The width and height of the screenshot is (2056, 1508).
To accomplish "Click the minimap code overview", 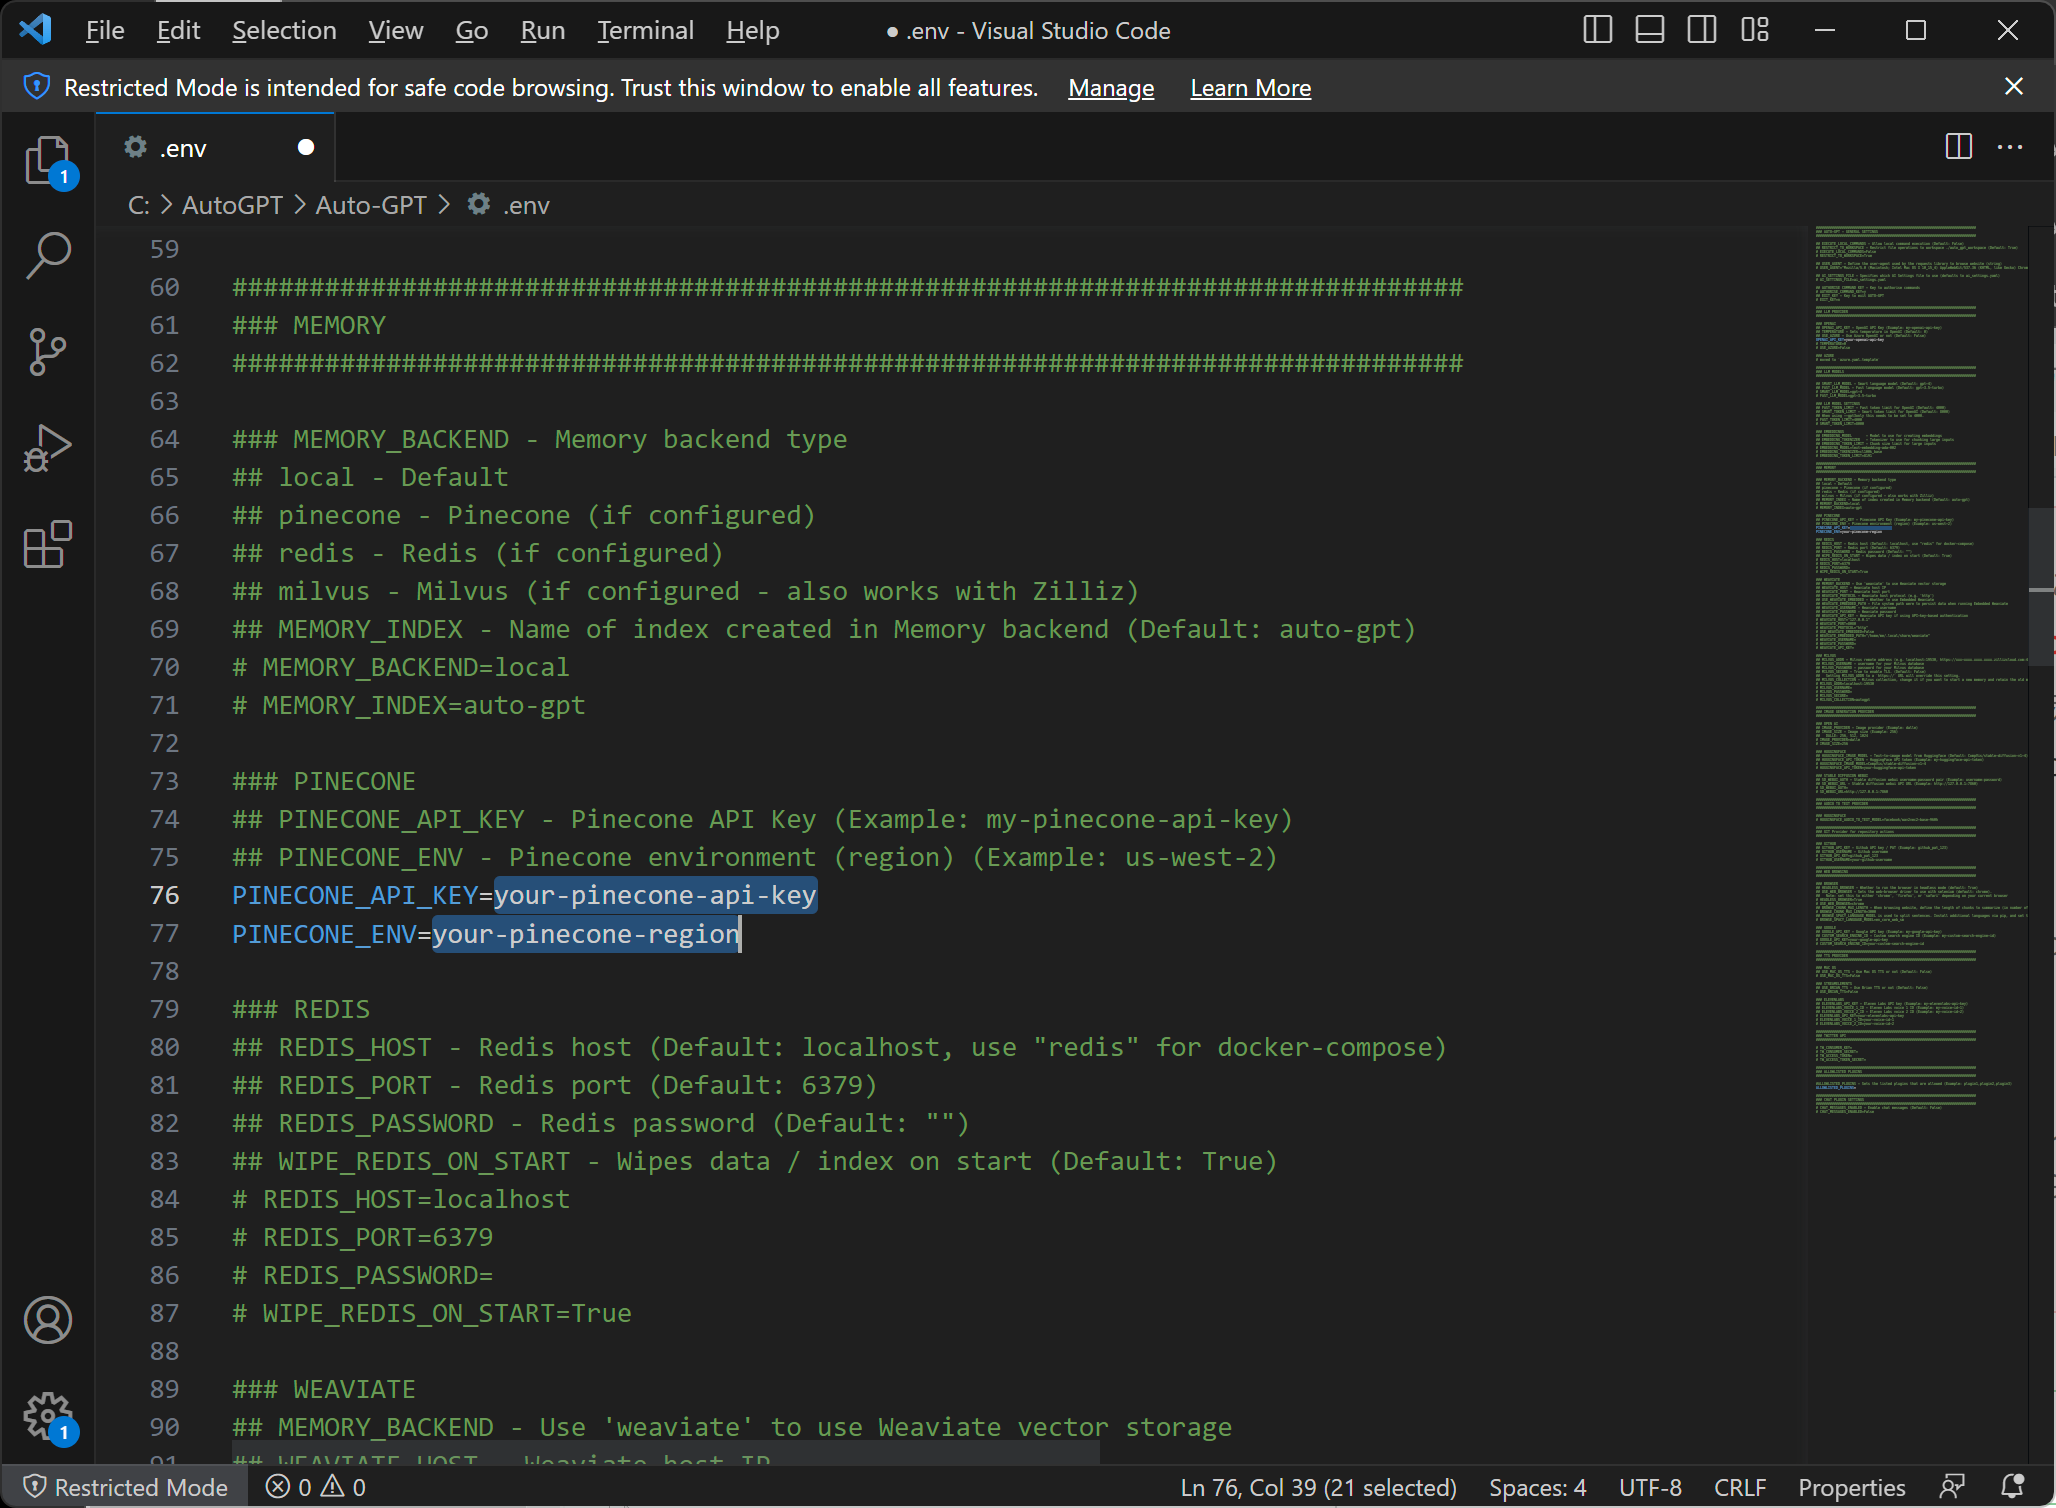I will pos(1921,672).
